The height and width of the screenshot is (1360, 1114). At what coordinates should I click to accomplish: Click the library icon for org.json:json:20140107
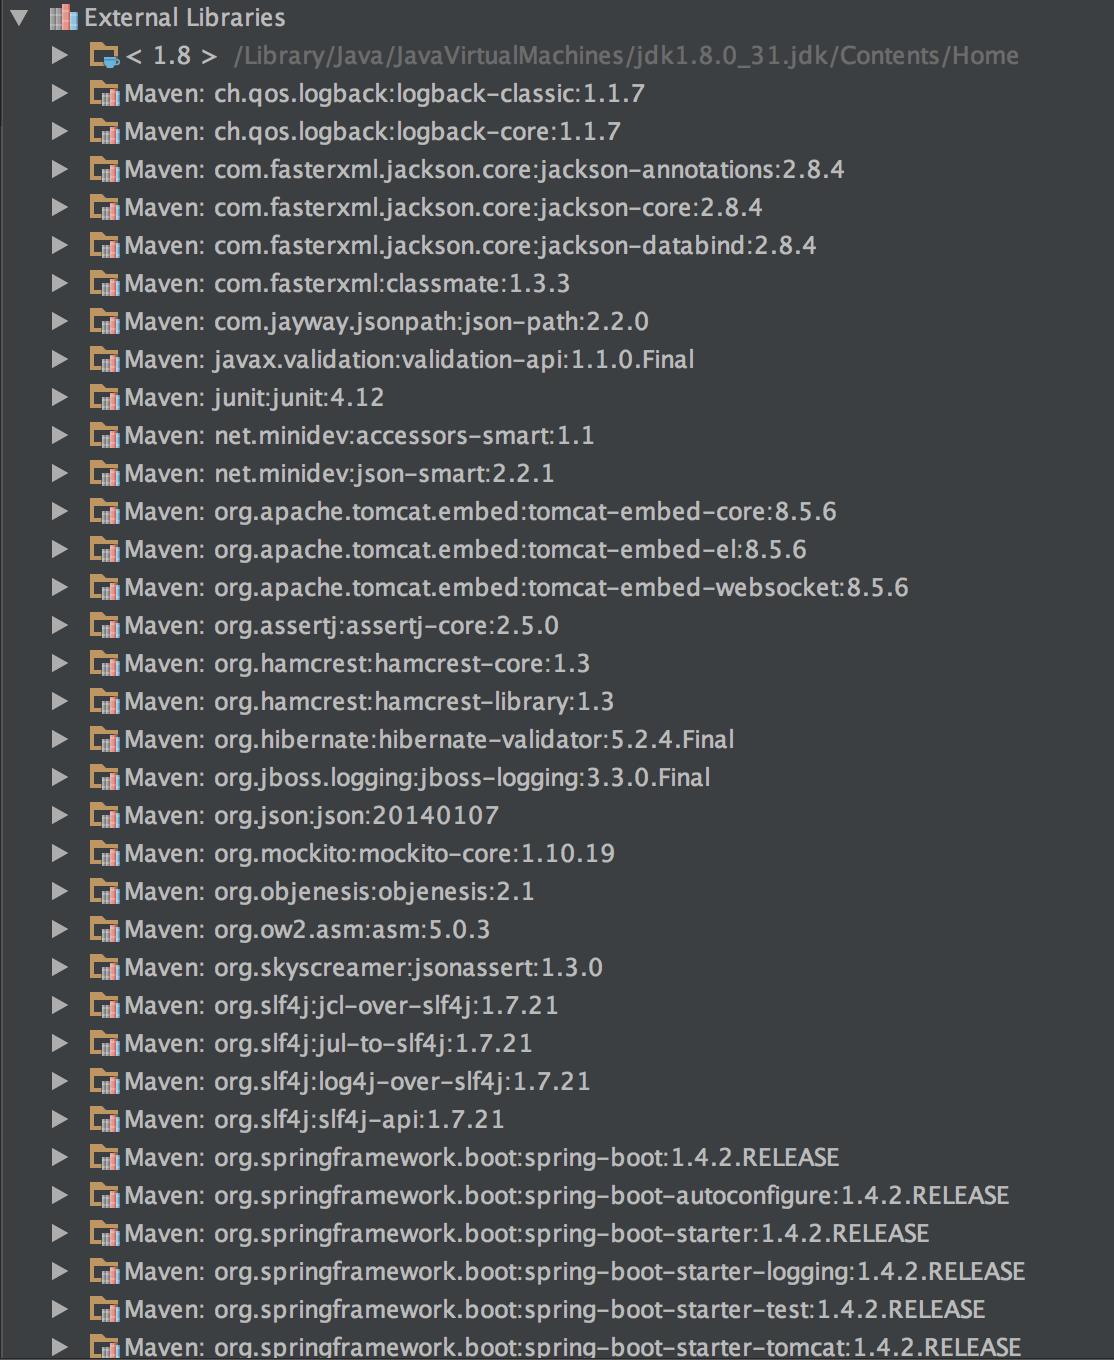(104, 816)
